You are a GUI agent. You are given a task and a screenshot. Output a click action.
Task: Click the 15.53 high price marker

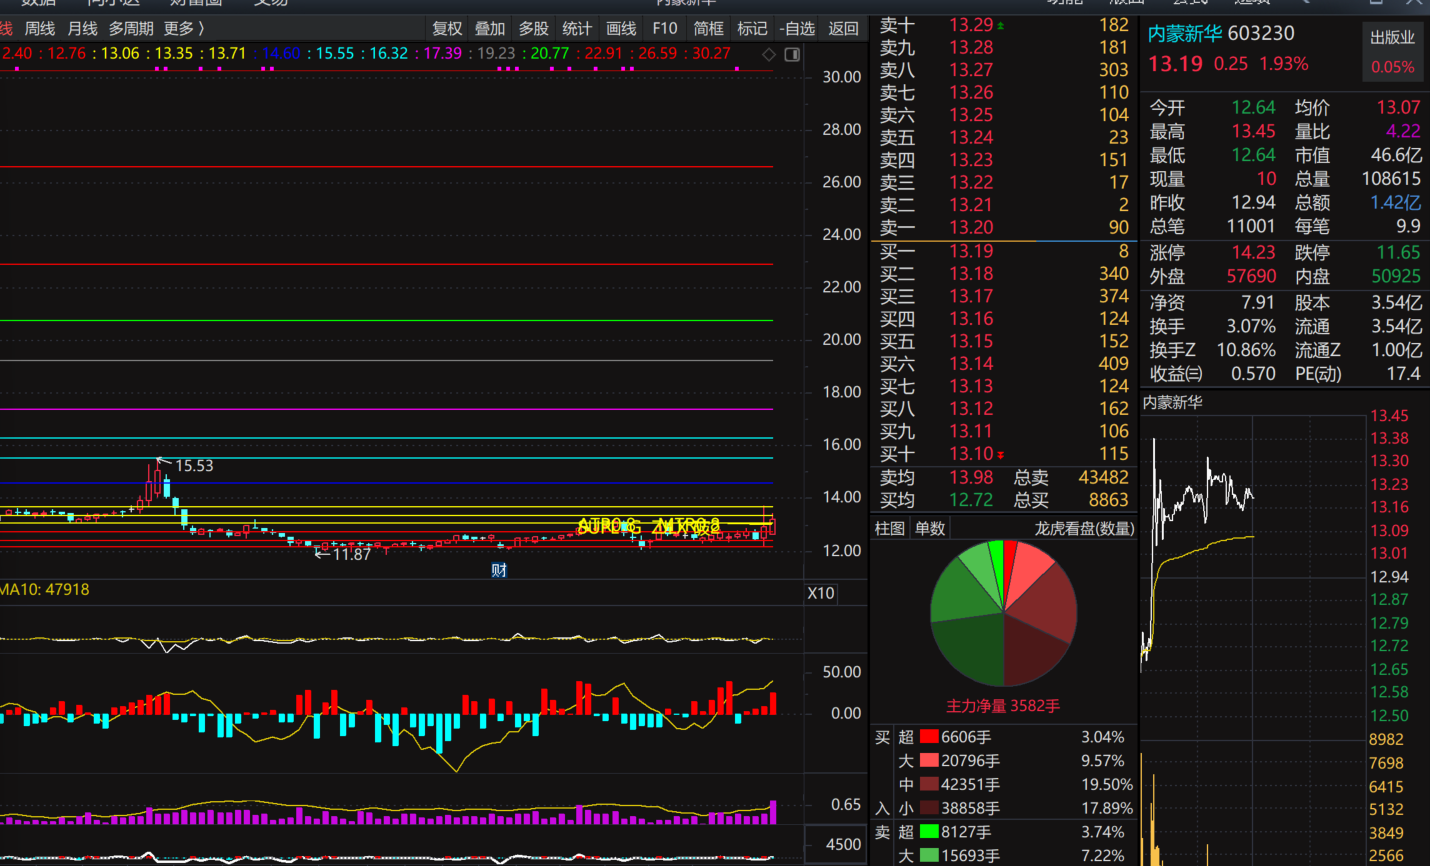pyautogui.click(x=193, y=466)
